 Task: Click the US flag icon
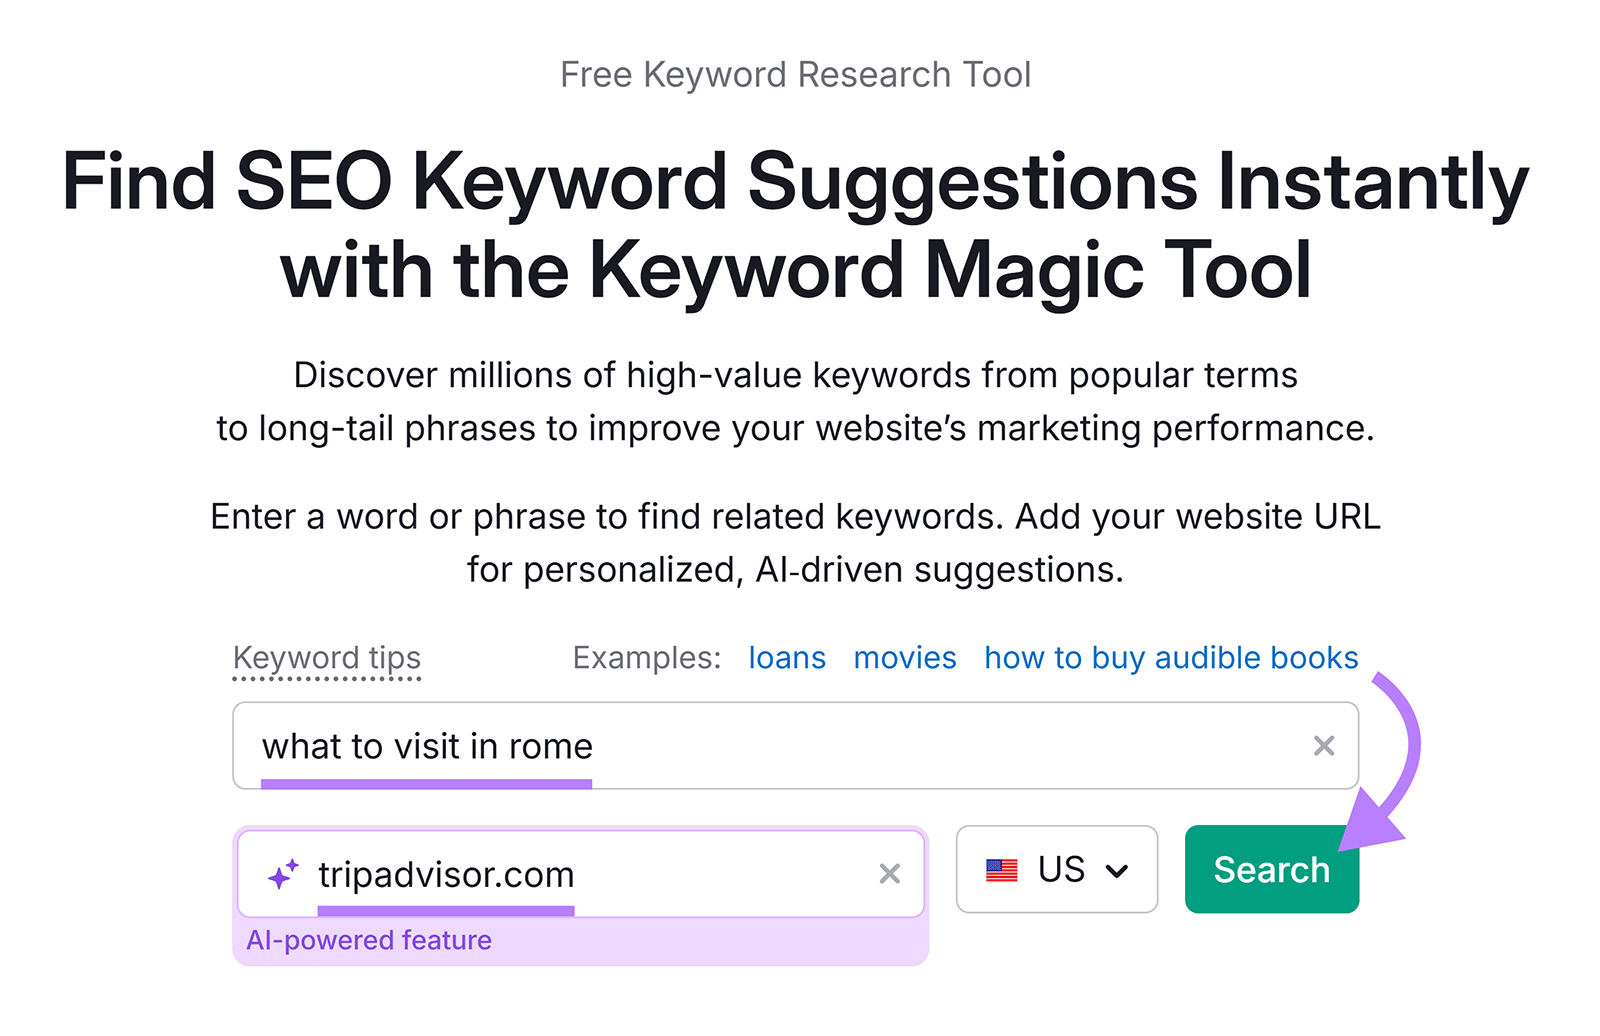[1001, 870]
